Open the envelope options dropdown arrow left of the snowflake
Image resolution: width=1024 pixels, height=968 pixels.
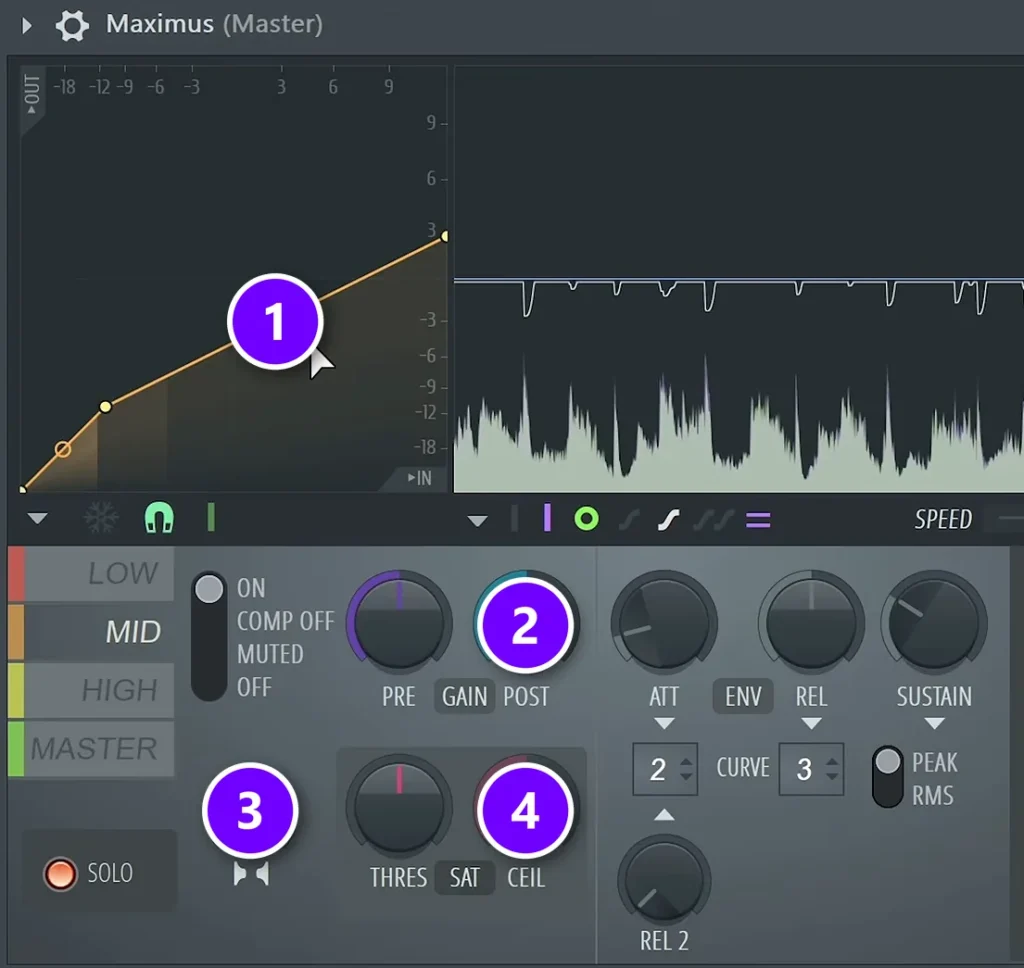tap(37, 519)
